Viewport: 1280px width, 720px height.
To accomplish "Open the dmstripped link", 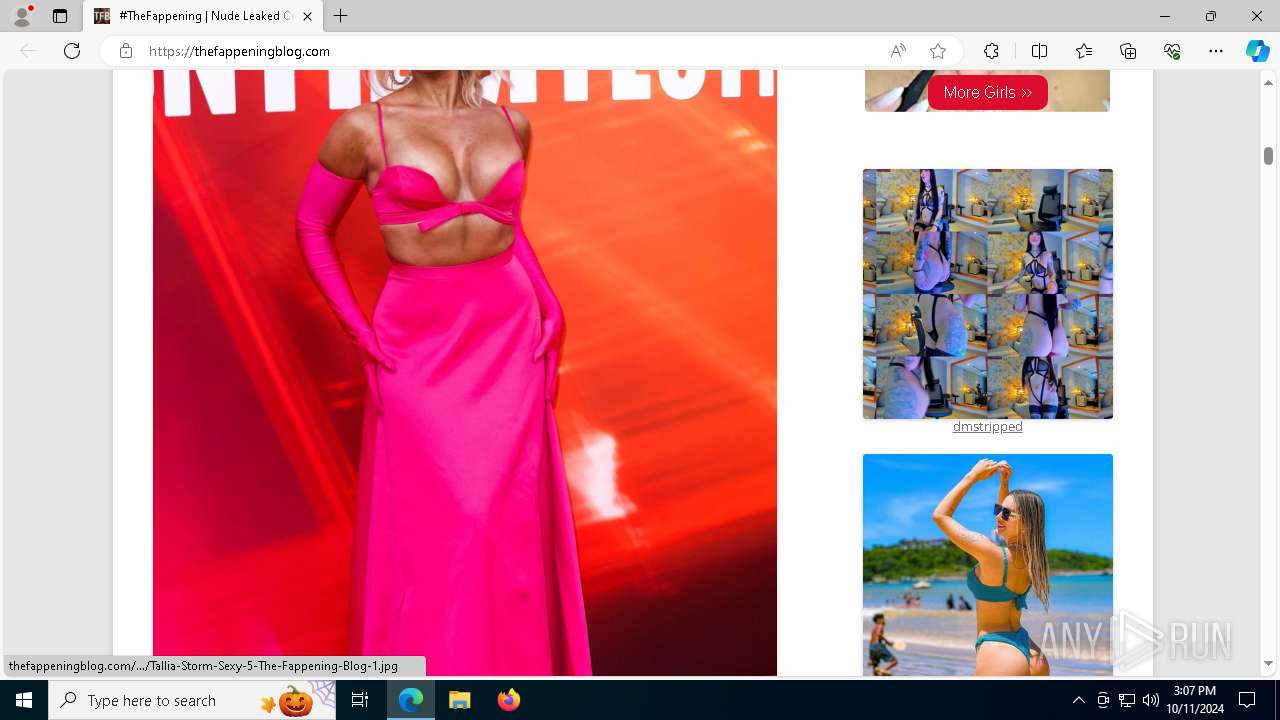I will point(988,426).
